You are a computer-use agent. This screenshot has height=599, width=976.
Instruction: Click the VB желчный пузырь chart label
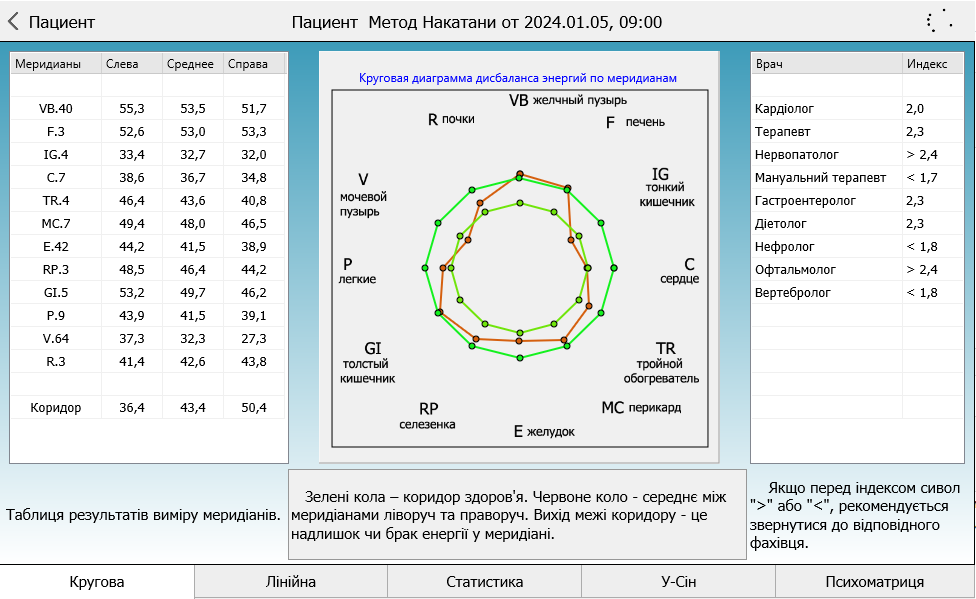point(567,100)
